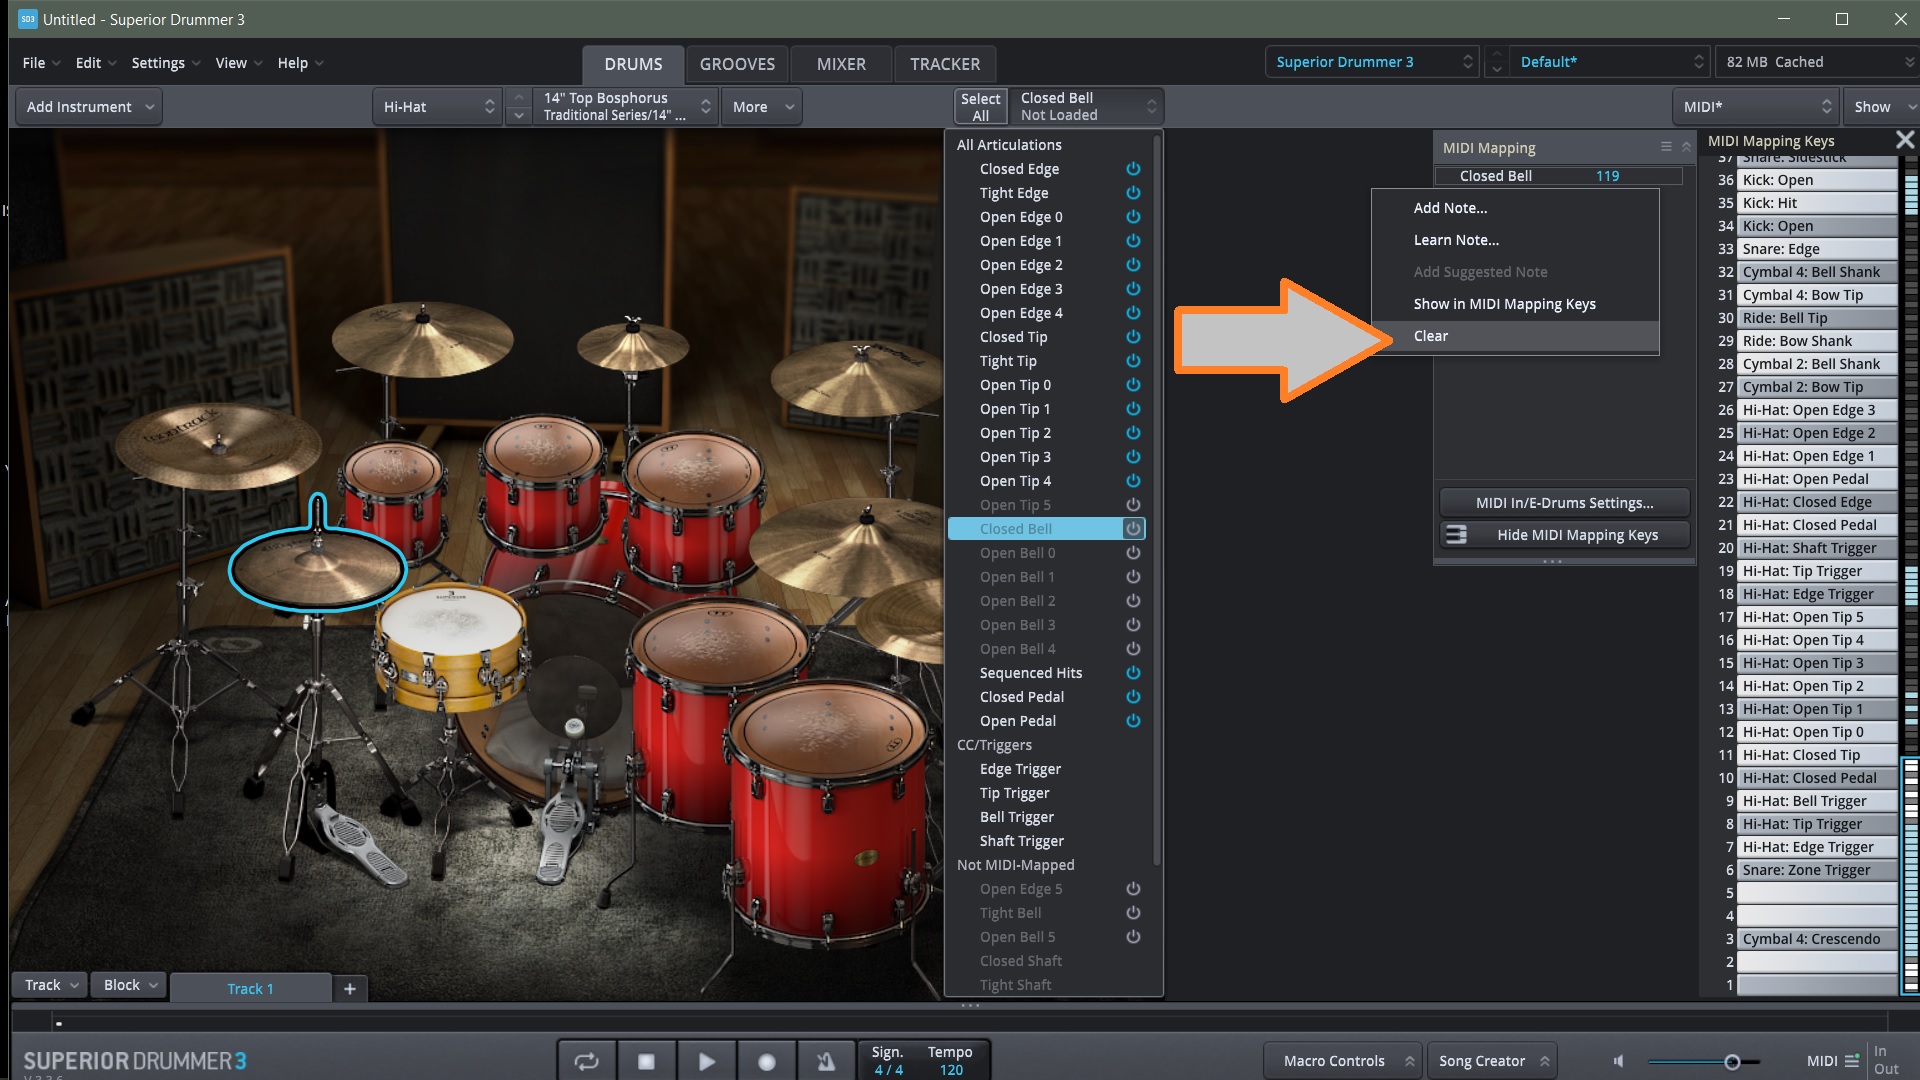Switch to the MIXER tab

pos(841,64)
